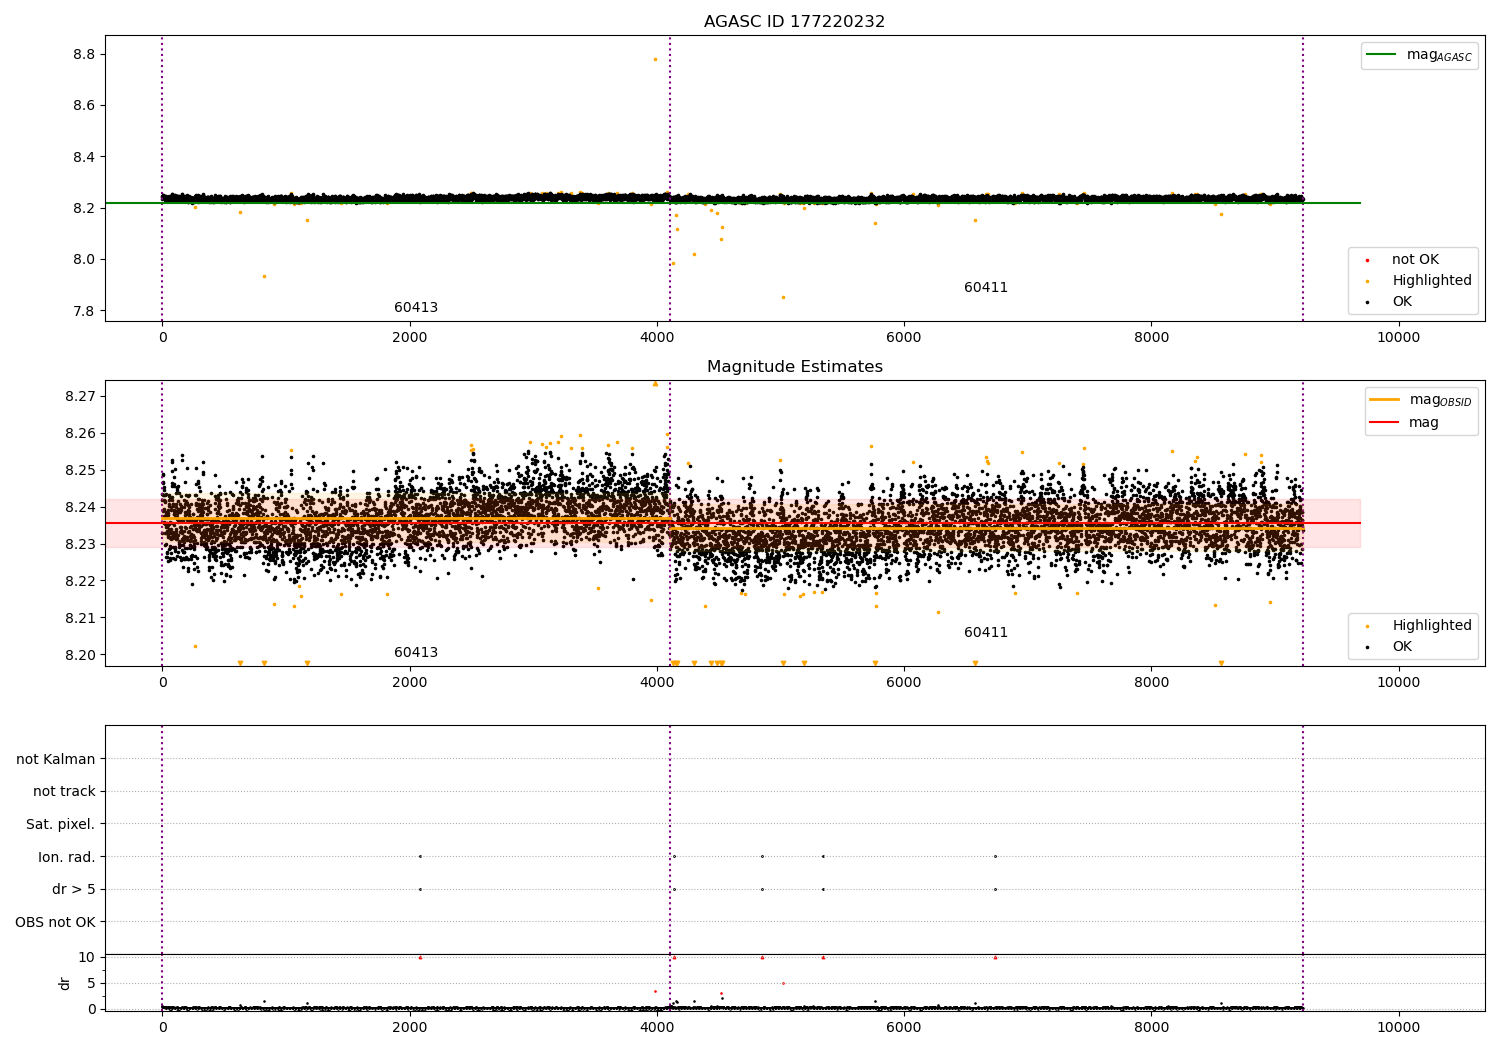The height and width of the screenshot is (1050, 1500).
Task: Click the 'Ion. rad.' y-axis label
Action: (67, 858)
